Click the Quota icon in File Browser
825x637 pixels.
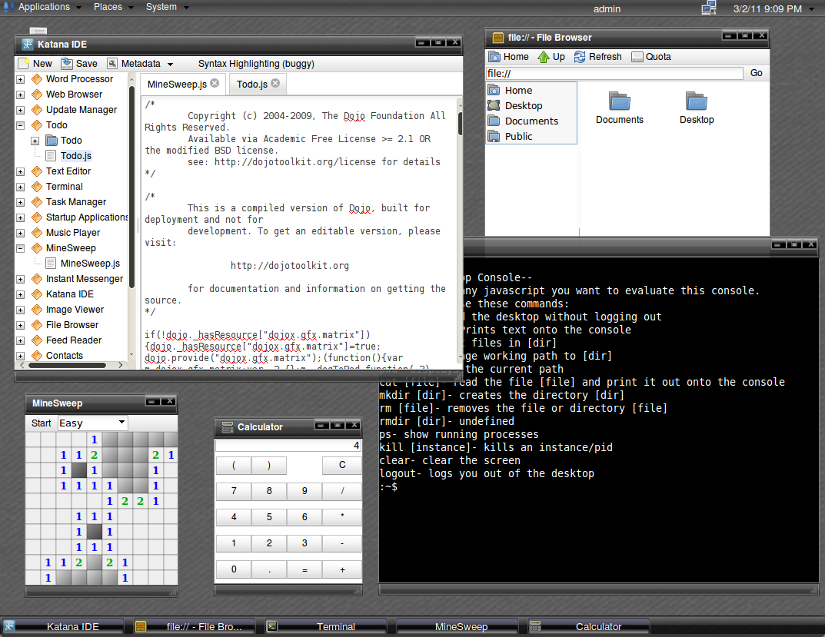click(x=637, y=57)
